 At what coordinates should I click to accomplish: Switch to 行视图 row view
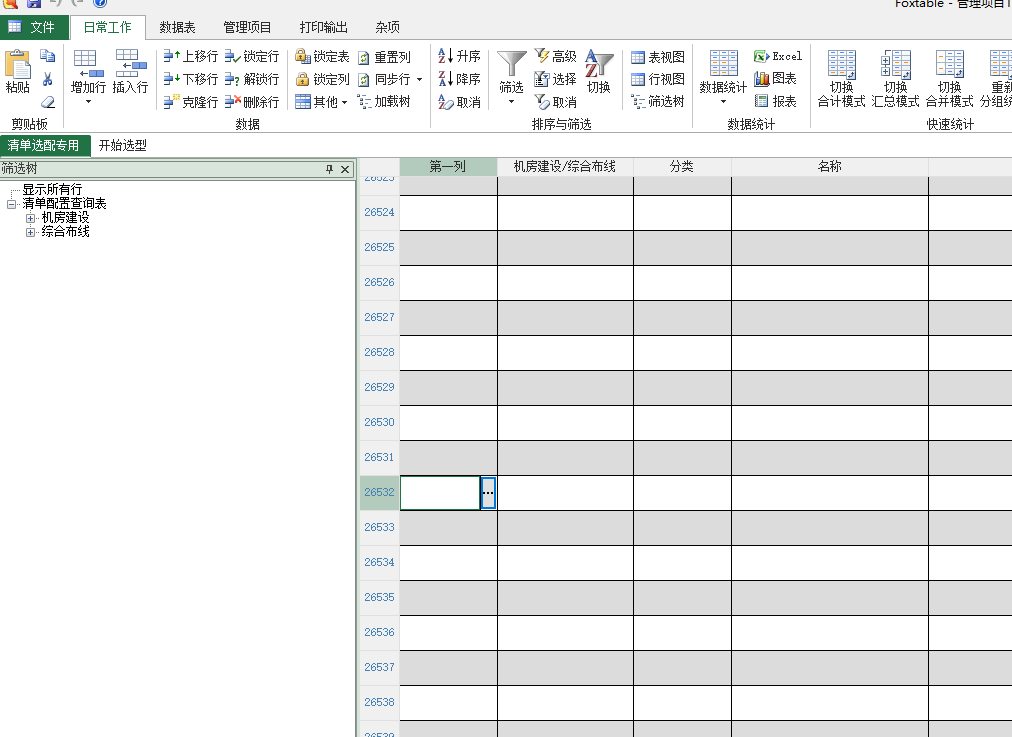click(x=657, y=79)
